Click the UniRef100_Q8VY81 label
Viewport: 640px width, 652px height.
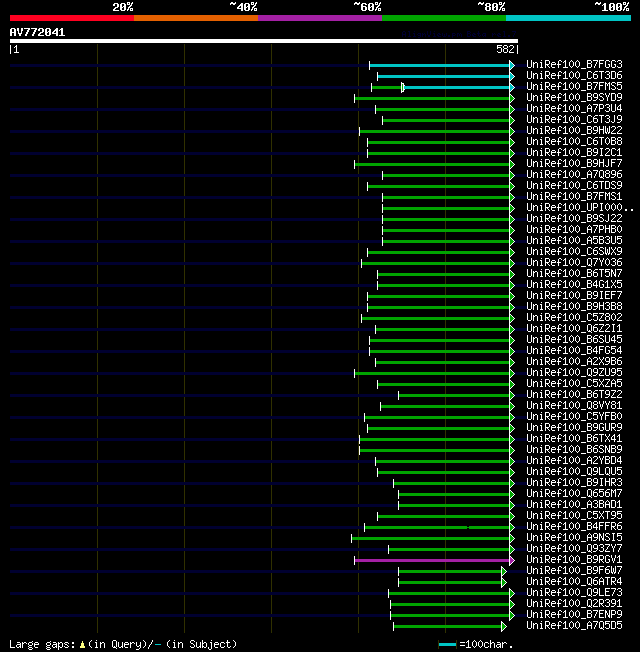574,406
